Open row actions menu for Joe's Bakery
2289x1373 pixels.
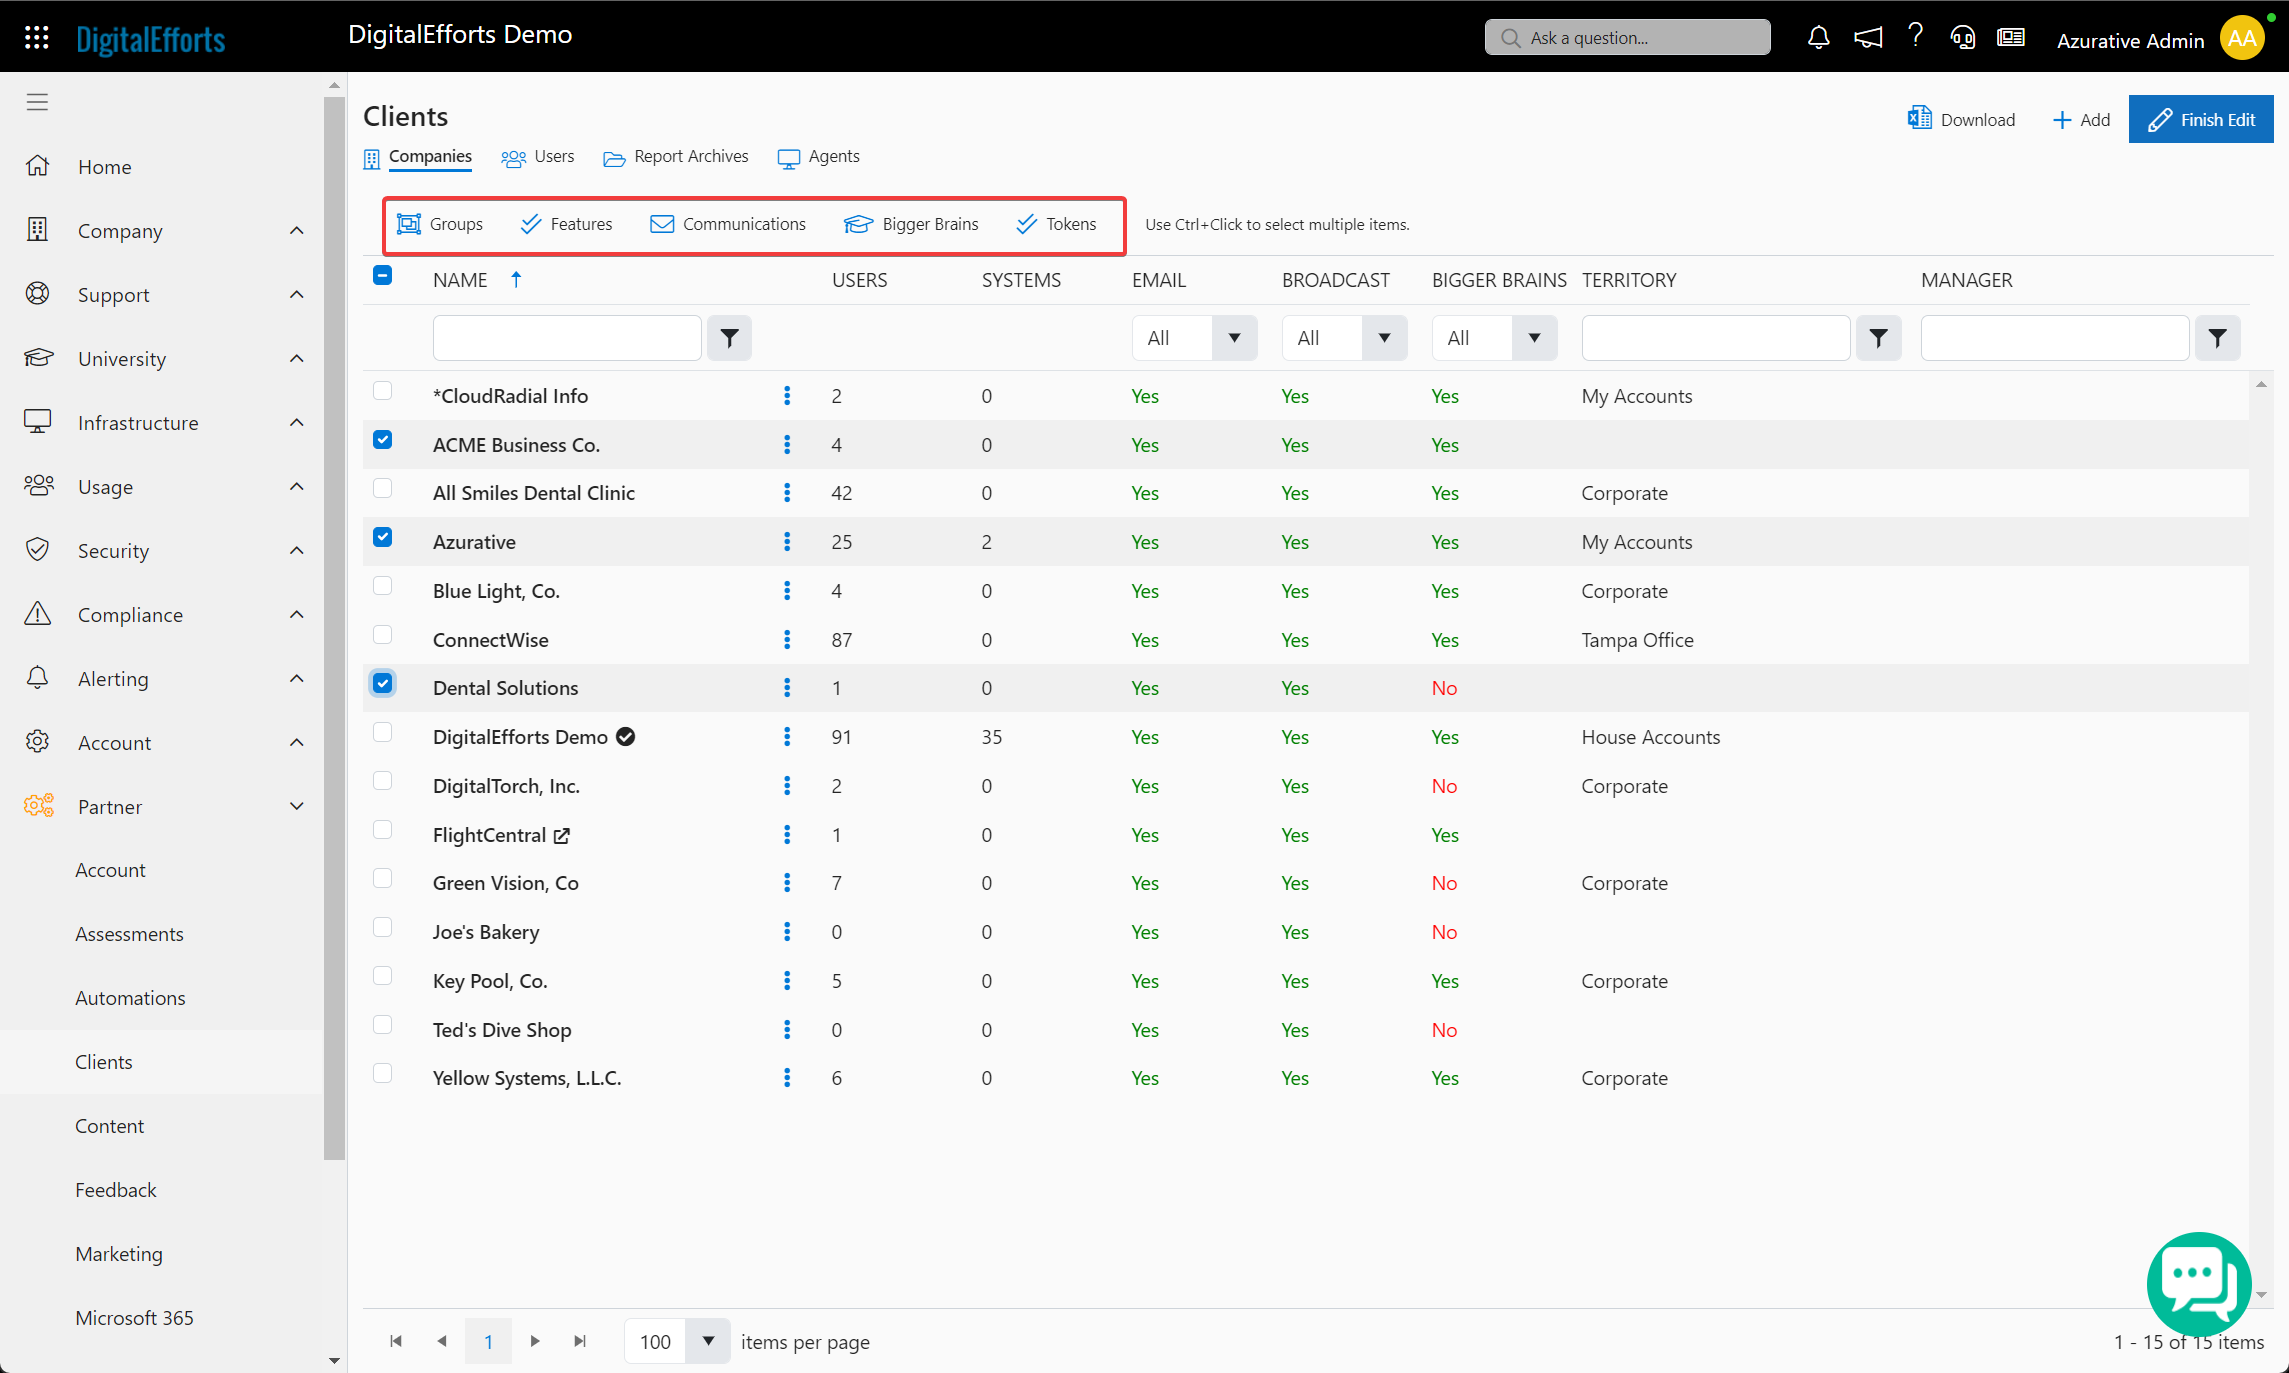click(x=787, y=932)
